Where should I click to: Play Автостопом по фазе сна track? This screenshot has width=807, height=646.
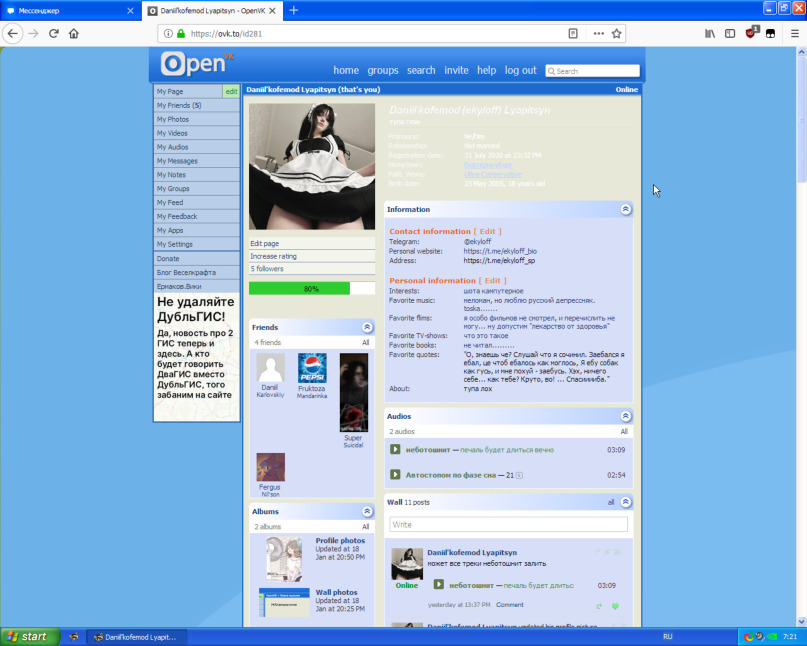pyautogui.click(x=395, y=475)
